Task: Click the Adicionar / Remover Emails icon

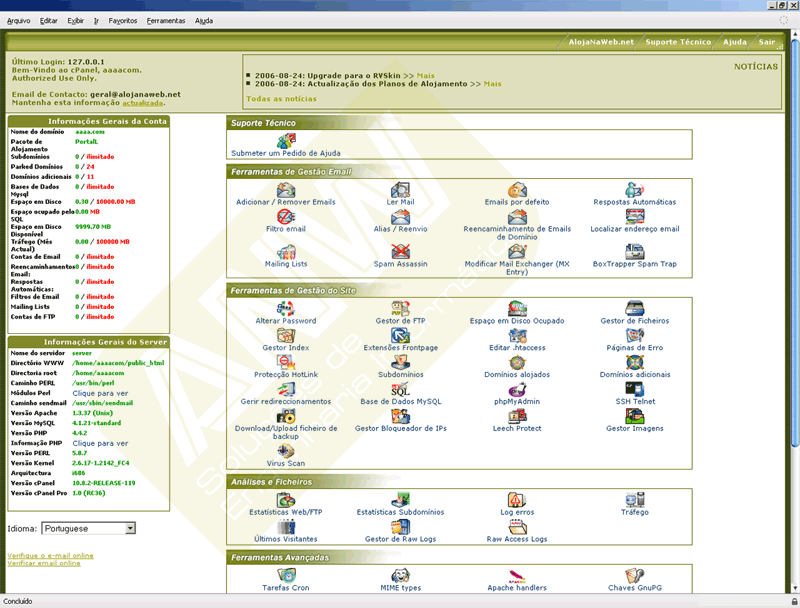Action: point(286,190)
